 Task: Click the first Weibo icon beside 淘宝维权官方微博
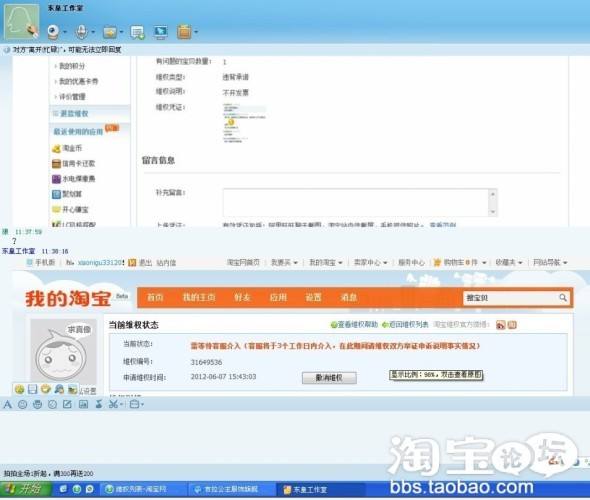click(x=500, y=325)
